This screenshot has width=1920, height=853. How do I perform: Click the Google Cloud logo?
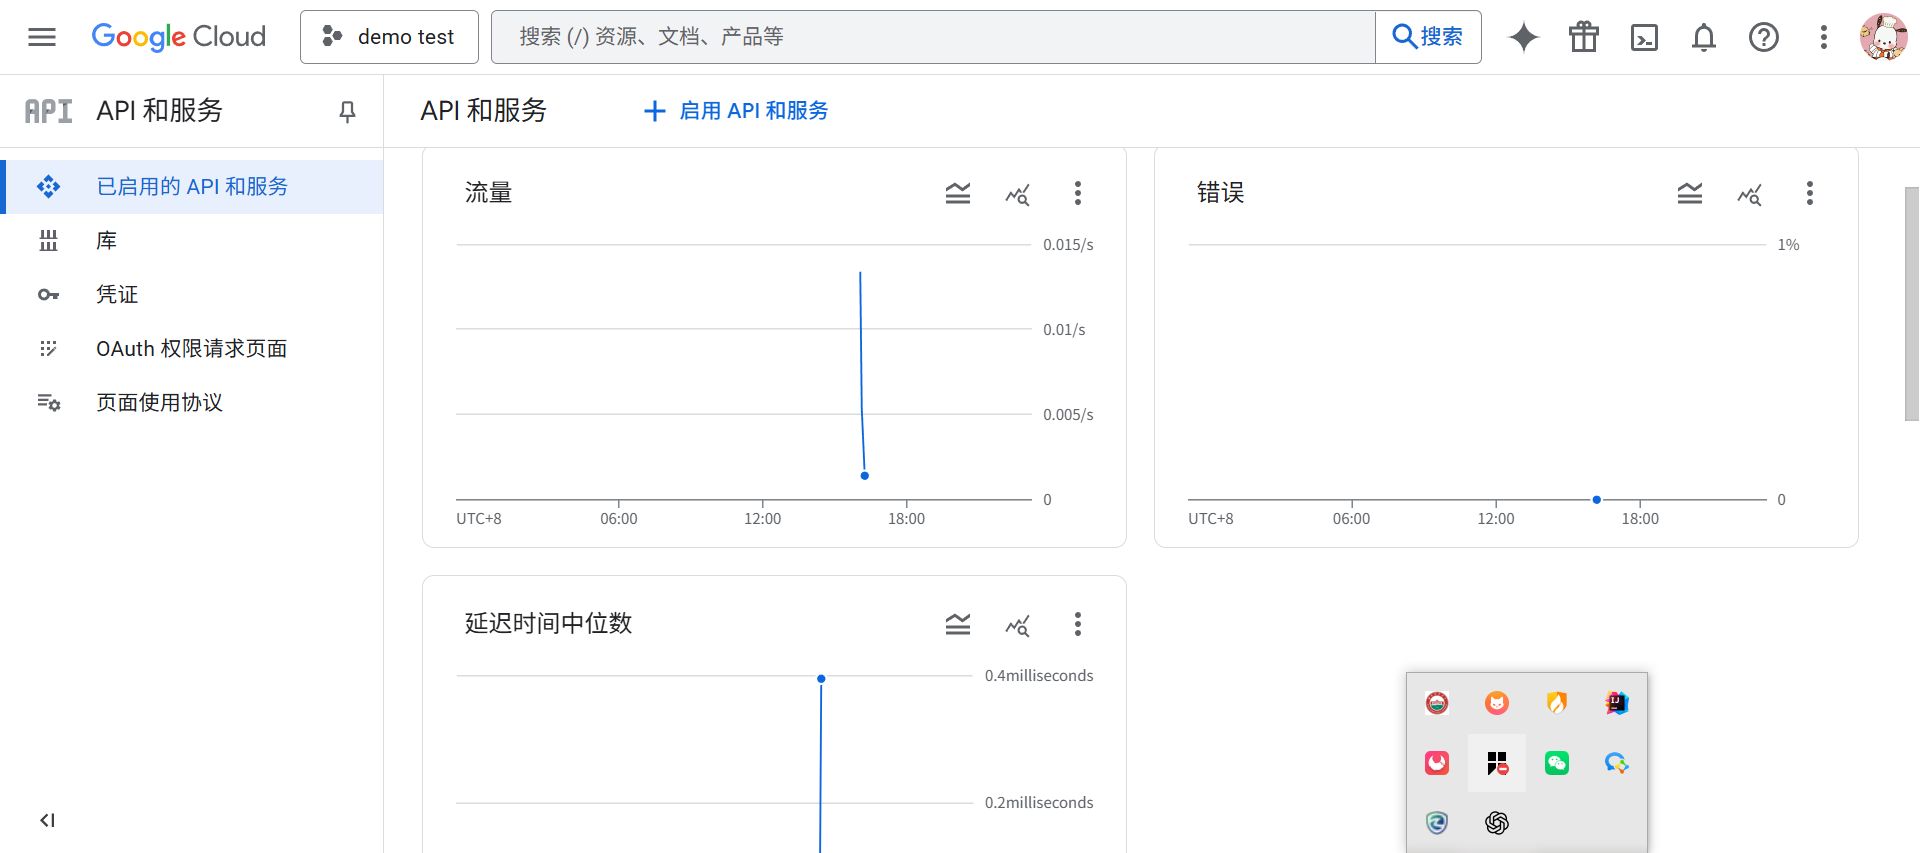click(x=179, y=37)
